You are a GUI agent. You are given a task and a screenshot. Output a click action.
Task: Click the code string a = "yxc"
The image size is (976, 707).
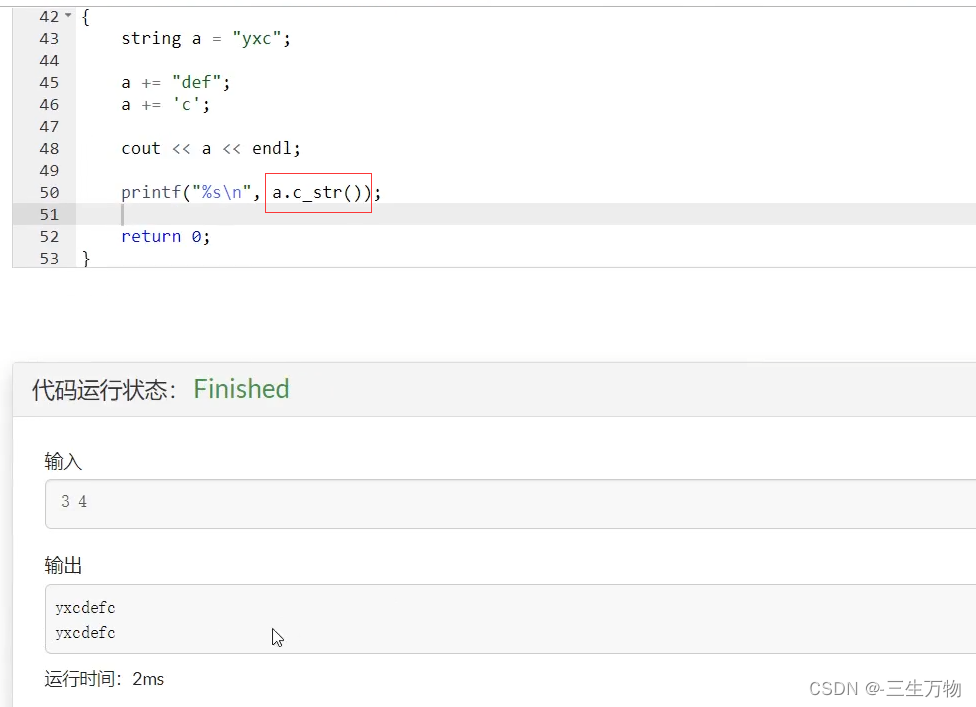point(206,39)
